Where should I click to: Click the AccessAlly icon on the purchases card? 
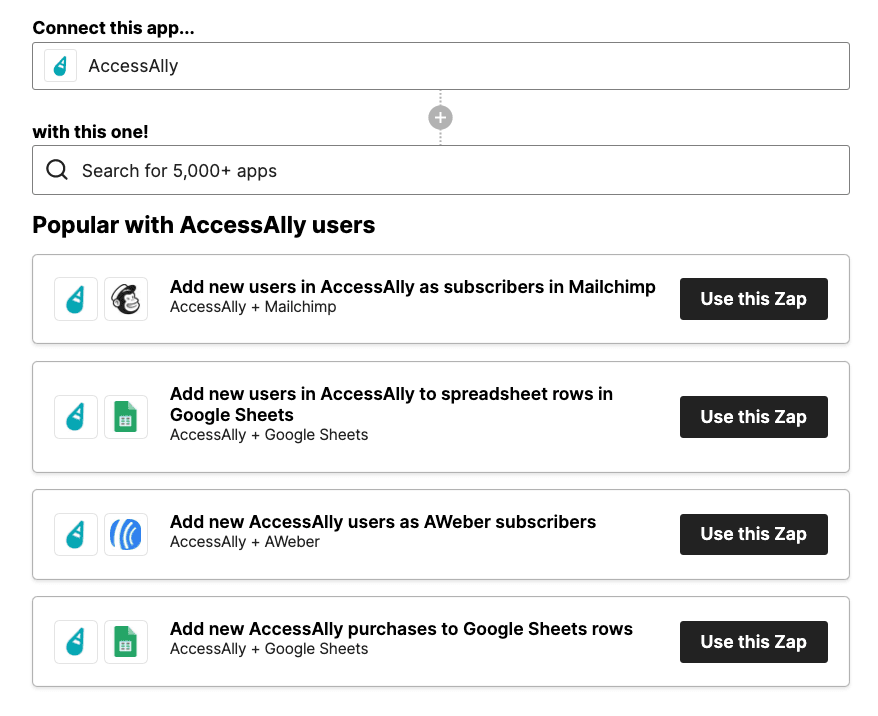[76, 641]
